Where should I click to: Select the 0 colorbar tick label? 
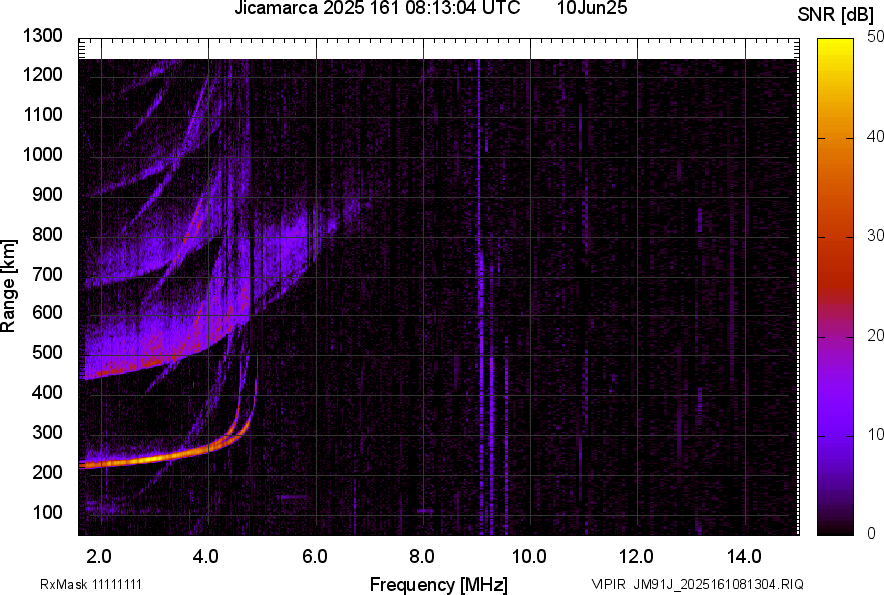pyautogui.click(x=872, y=533)
